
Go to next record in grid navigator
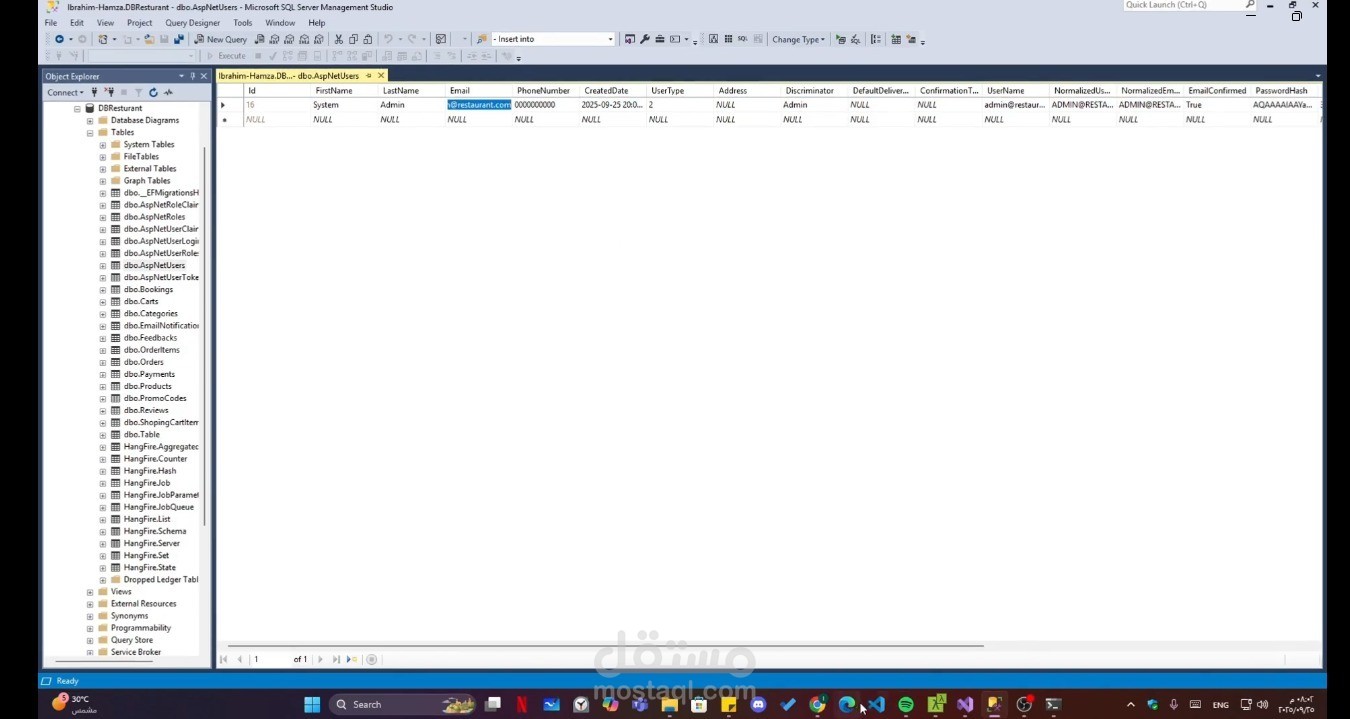321,659
